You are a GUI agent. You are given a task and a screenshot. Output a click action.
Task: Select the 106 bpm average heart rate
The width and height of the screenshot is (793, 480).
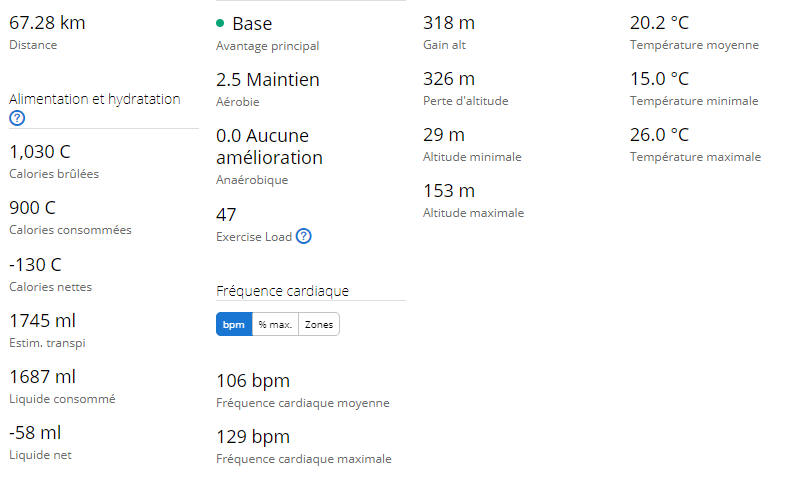[253, 380]
